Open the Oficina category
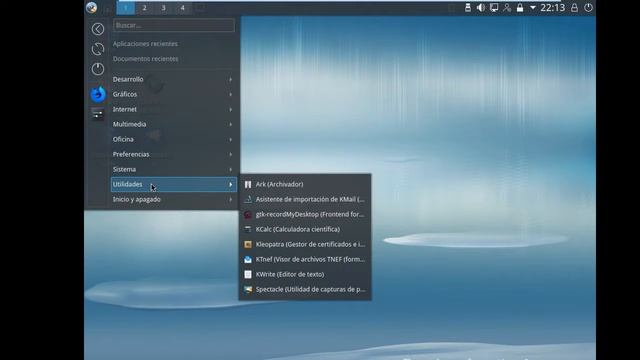Image resolution: width=640 pixels, height=360 pixels. (173, 139)
